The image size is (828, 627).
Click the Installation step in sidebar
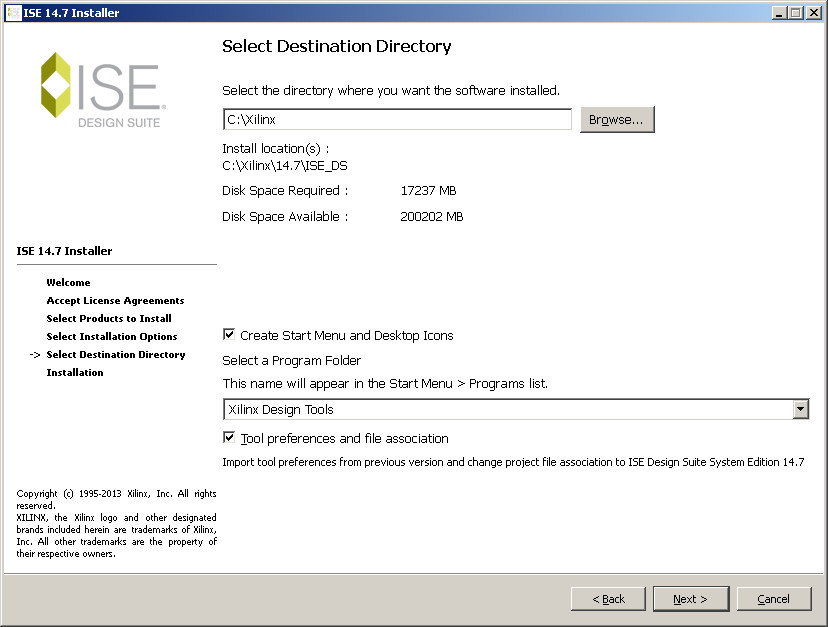coord(74,372)
